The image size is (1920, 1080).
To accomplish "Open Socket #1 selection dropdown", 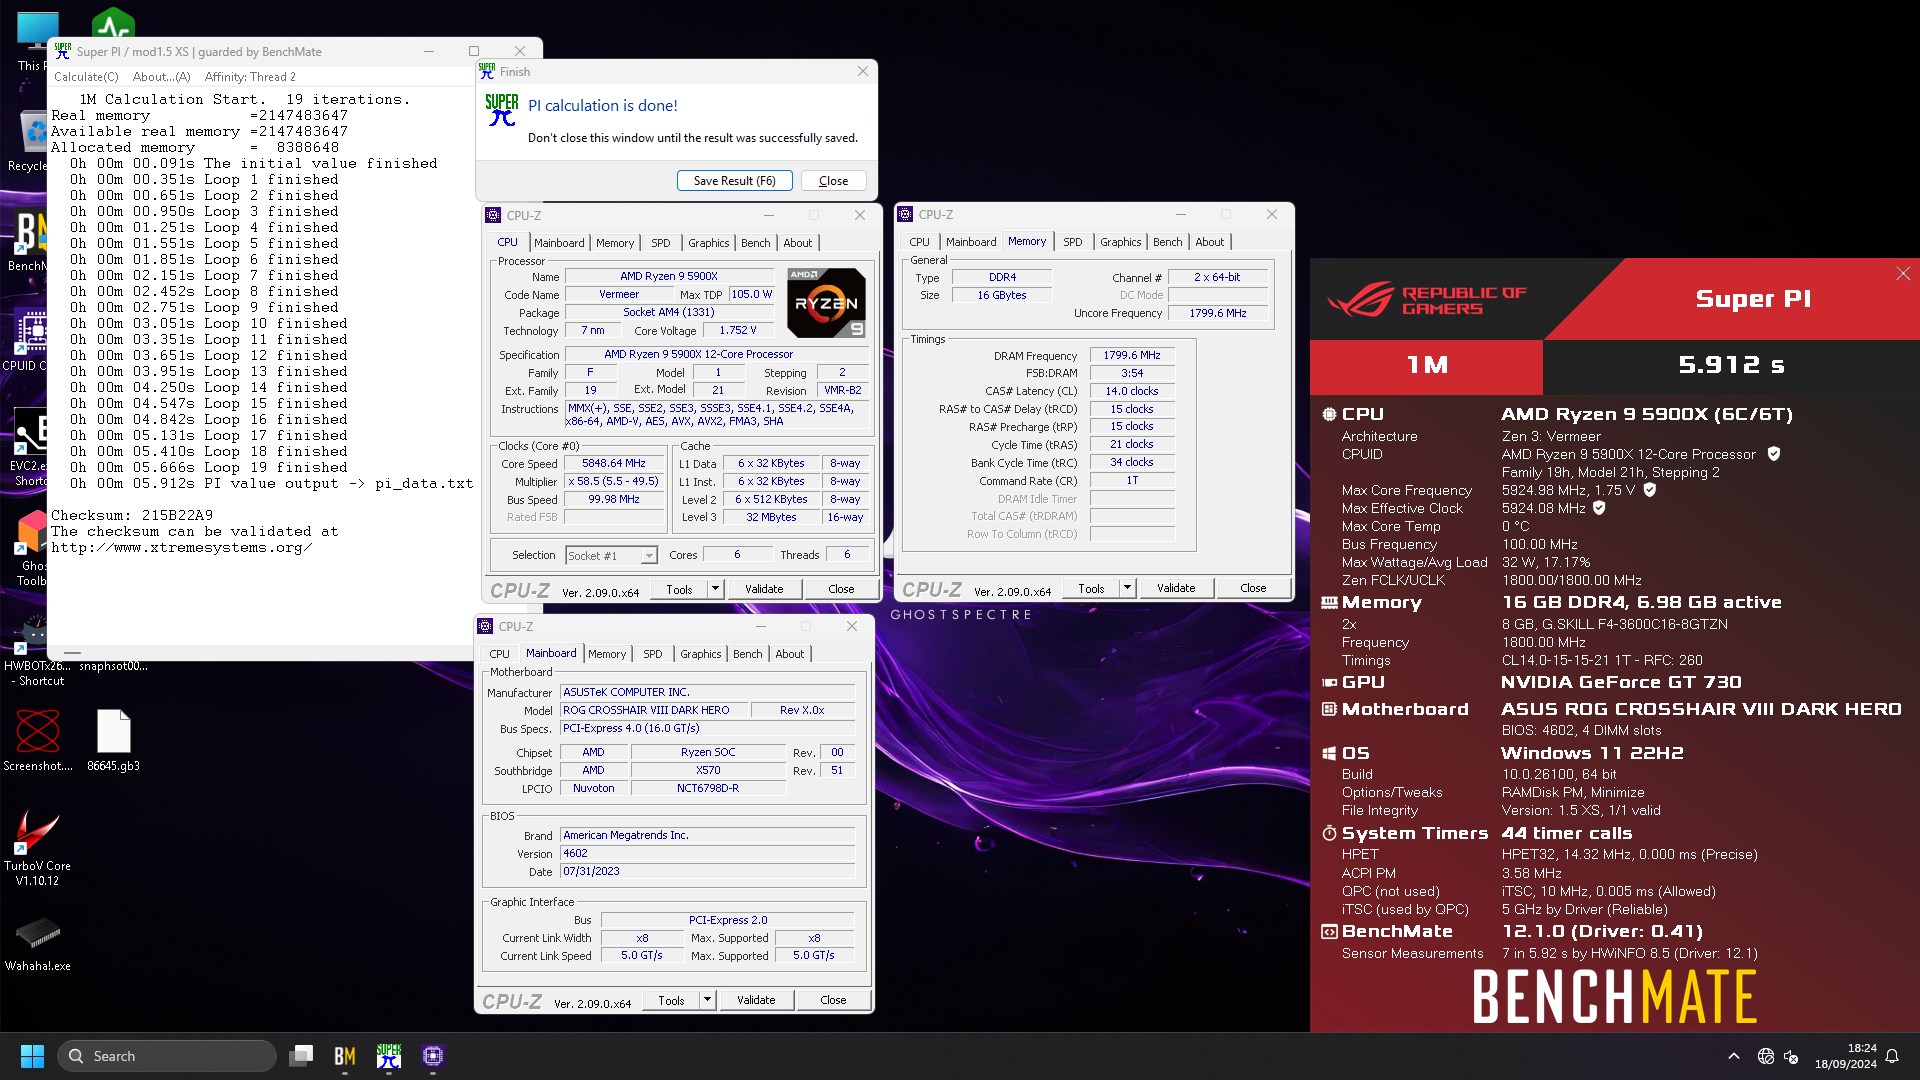I will (x=611, y=555).
